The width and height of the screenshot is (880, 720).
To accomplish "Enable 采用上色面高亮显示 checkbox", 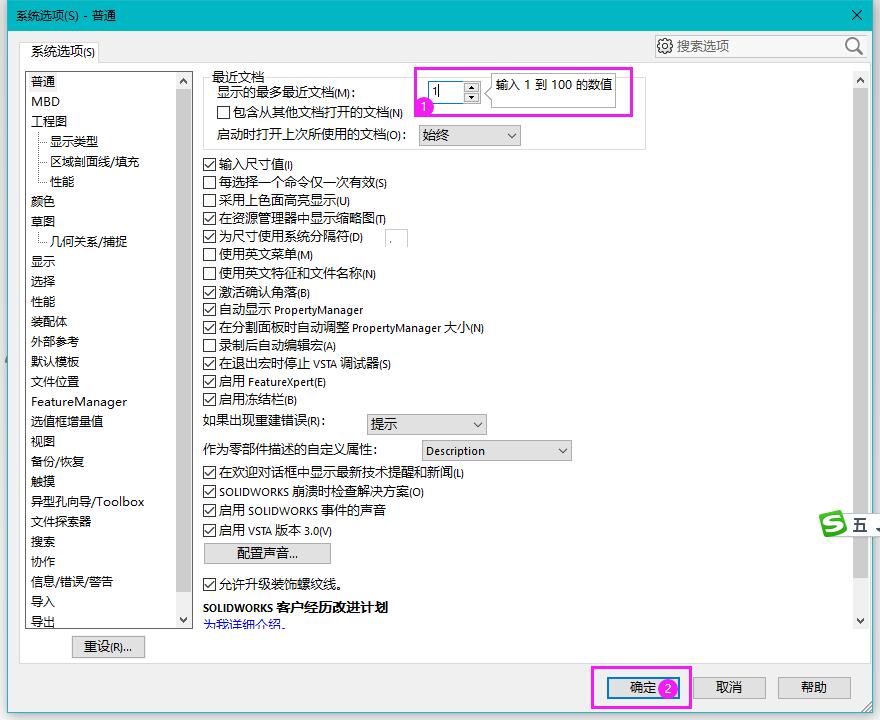I will [209, 200].
